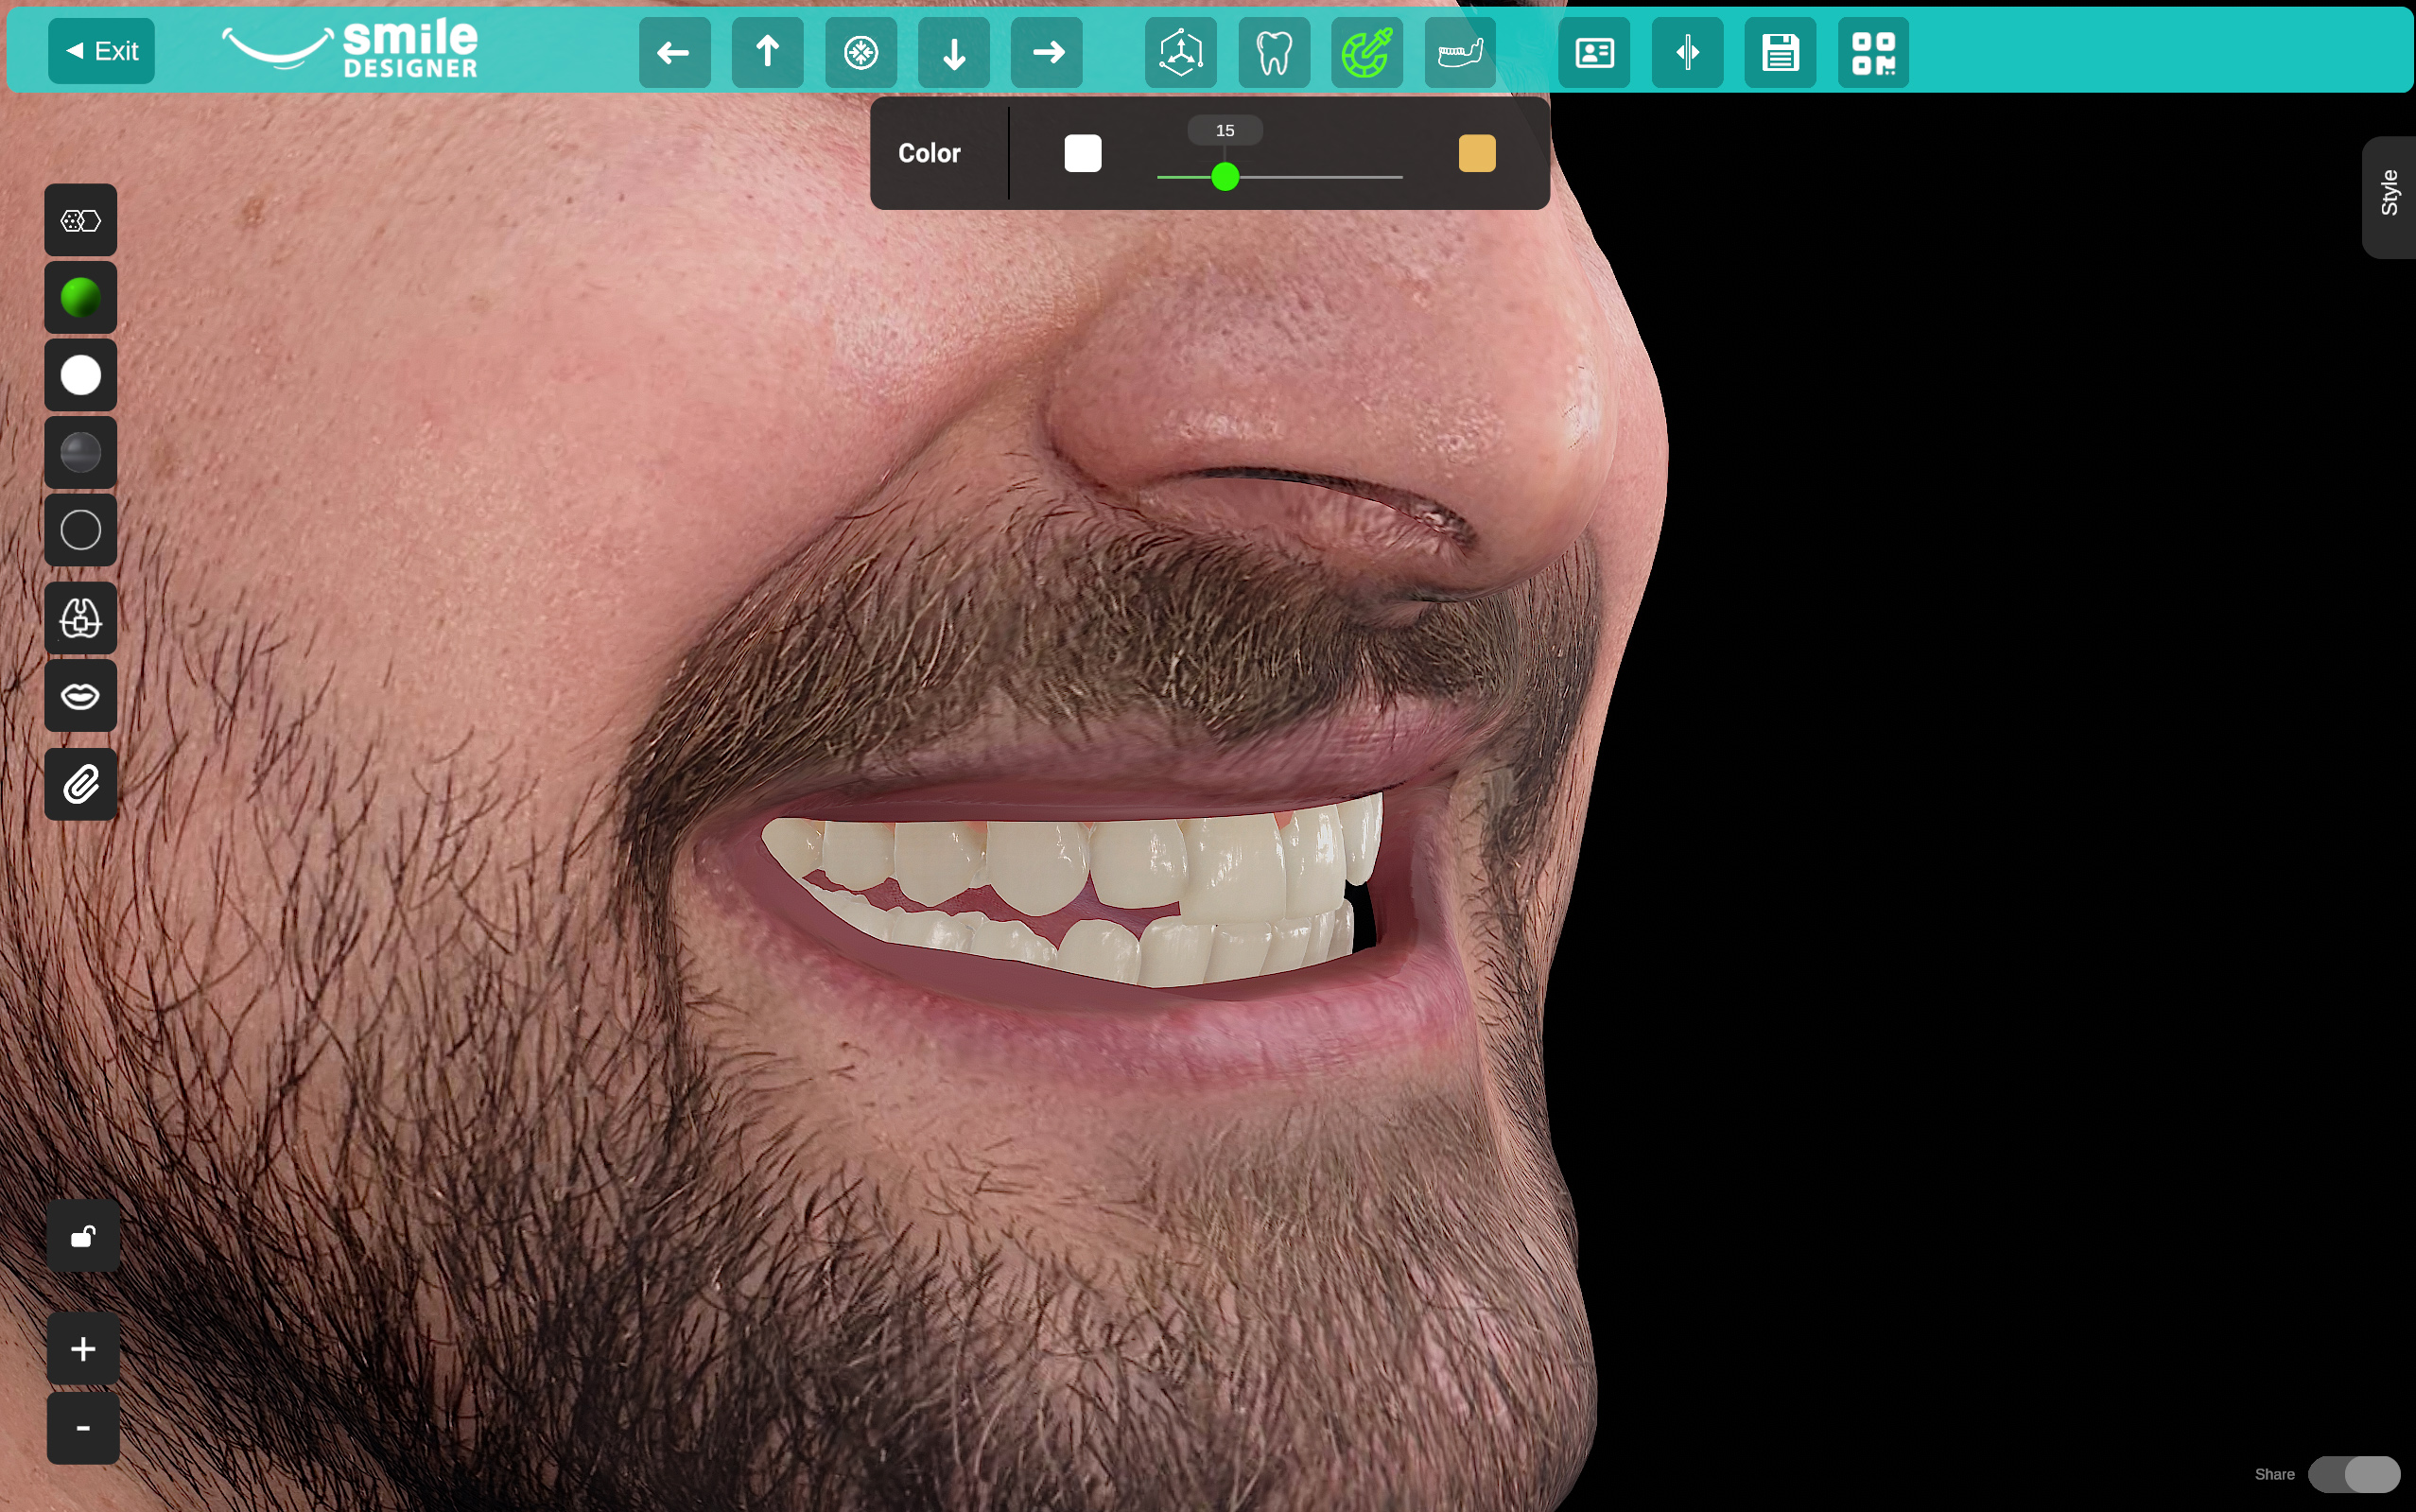The image size is (2416, 1512).
Task: Expand the Style side tab
Action: pos(2389,195)
